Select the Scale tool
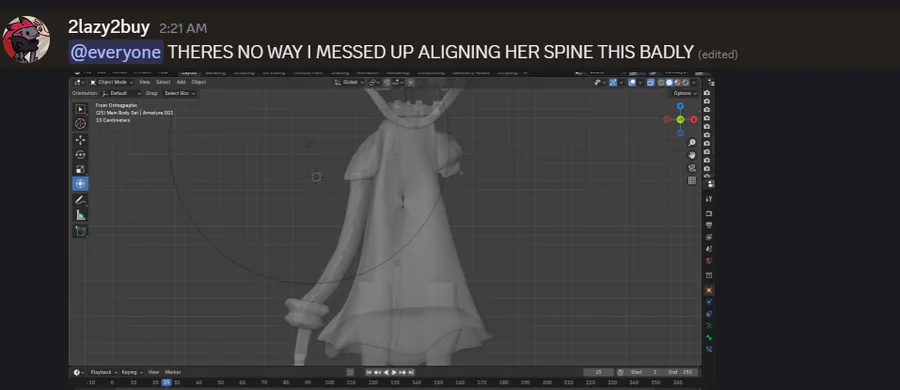The height and width of the screenshot is (390, 900). tap(80, 169)
